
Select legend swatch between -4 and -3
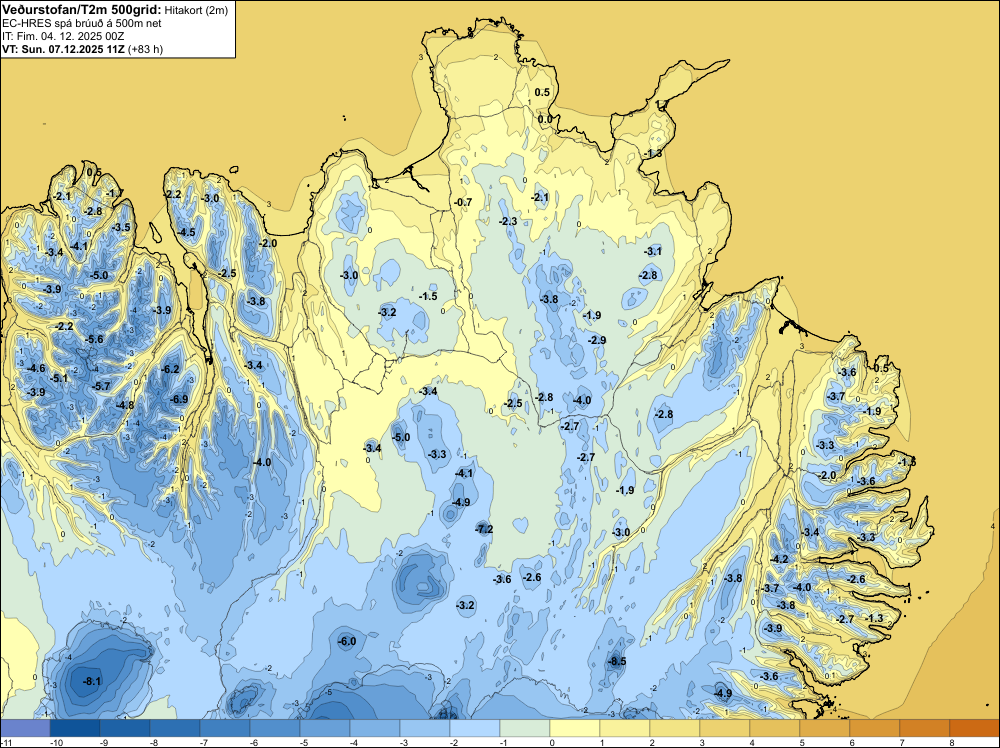(x=374, y=728)
